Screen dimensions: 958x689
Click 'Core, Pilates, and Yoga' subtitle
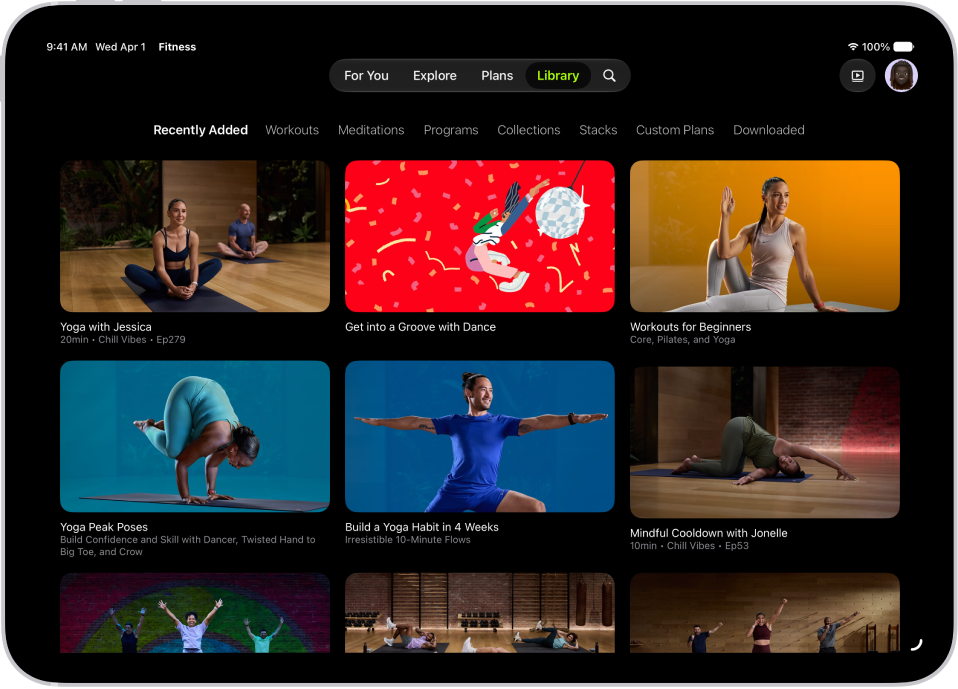coord(682,340)
